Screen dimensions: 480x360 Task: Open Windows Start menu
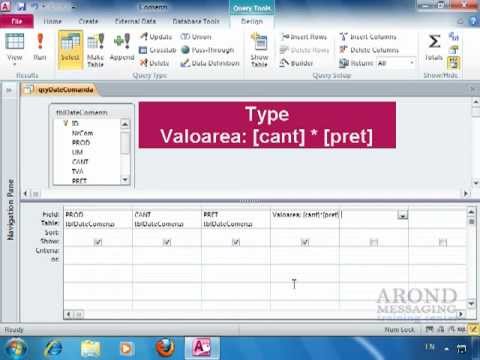(15, 348)
